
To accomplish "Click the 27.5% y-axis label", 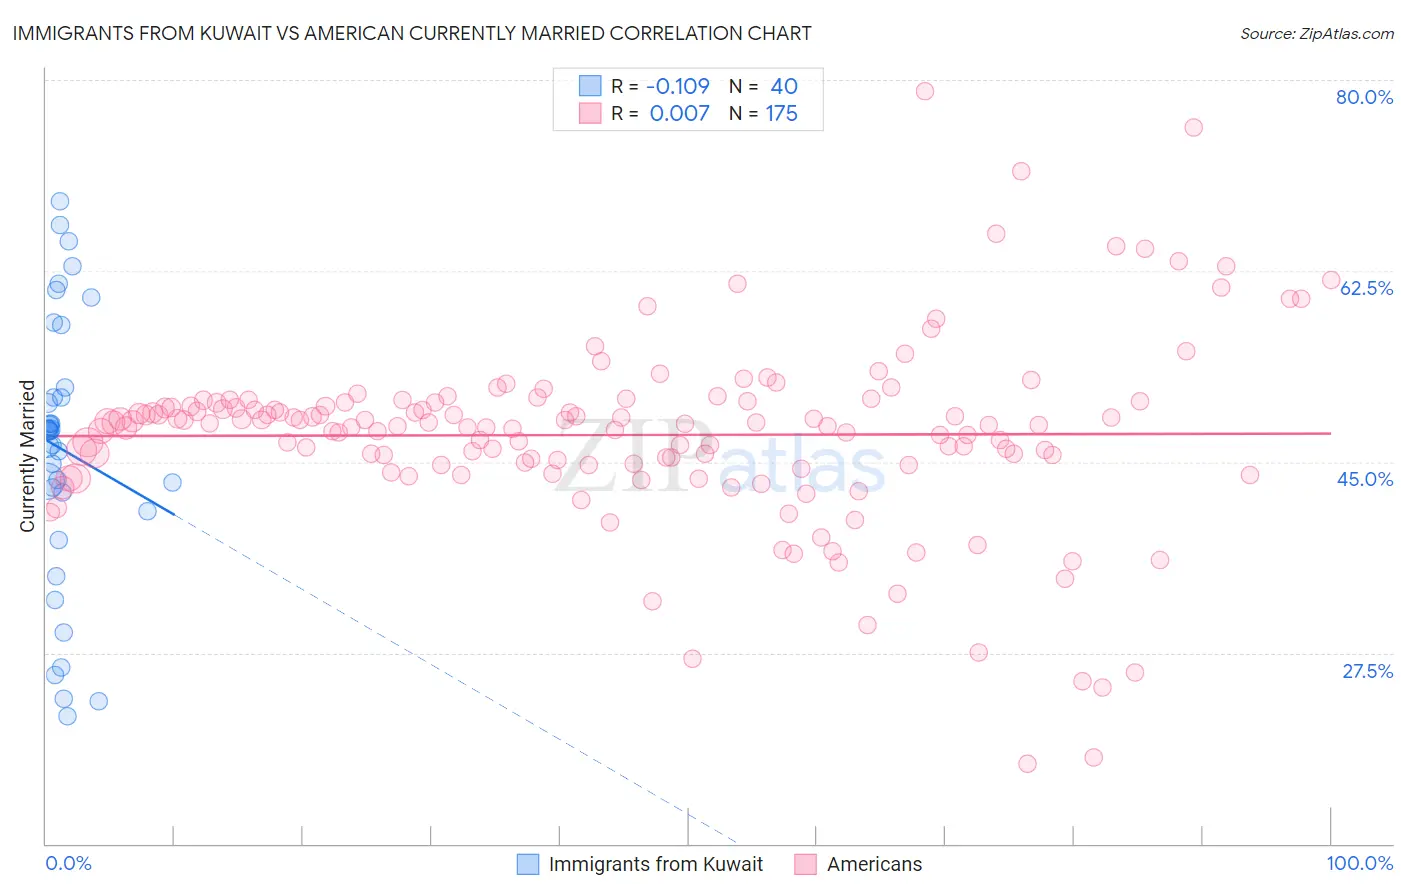I will pyautogui.click(x=1367, y=671).
